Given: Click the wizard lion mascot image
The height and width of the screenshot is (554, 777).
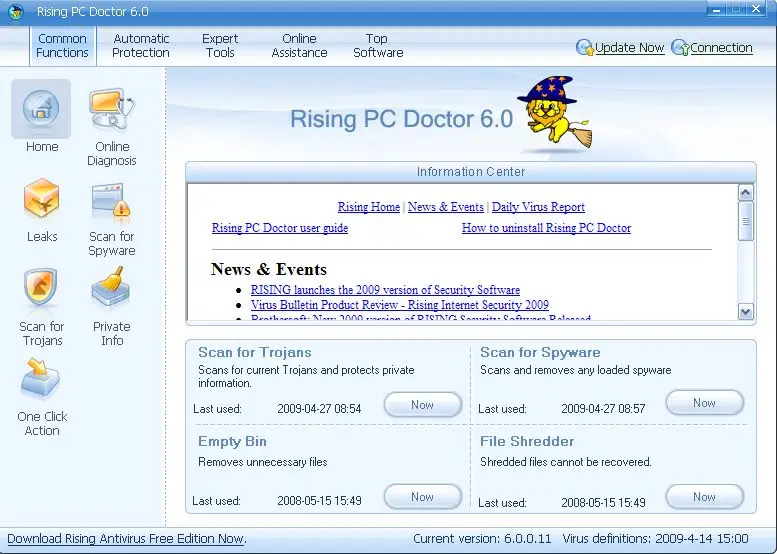Looking at the screenshot, I should point(555,112).
